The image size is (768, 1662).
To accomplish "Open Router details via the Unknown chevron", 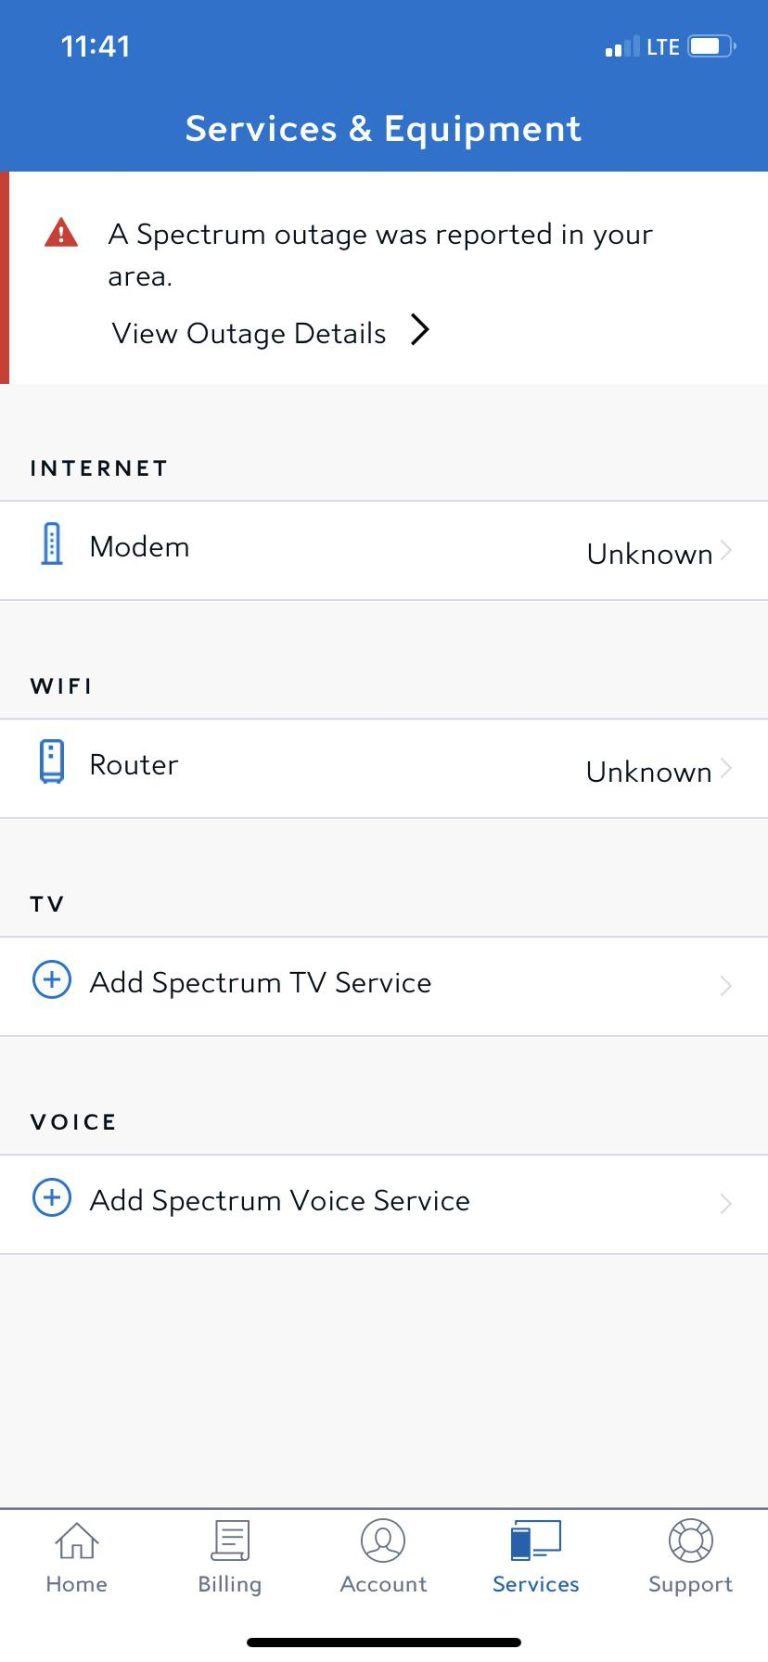I will click(726, 769).
